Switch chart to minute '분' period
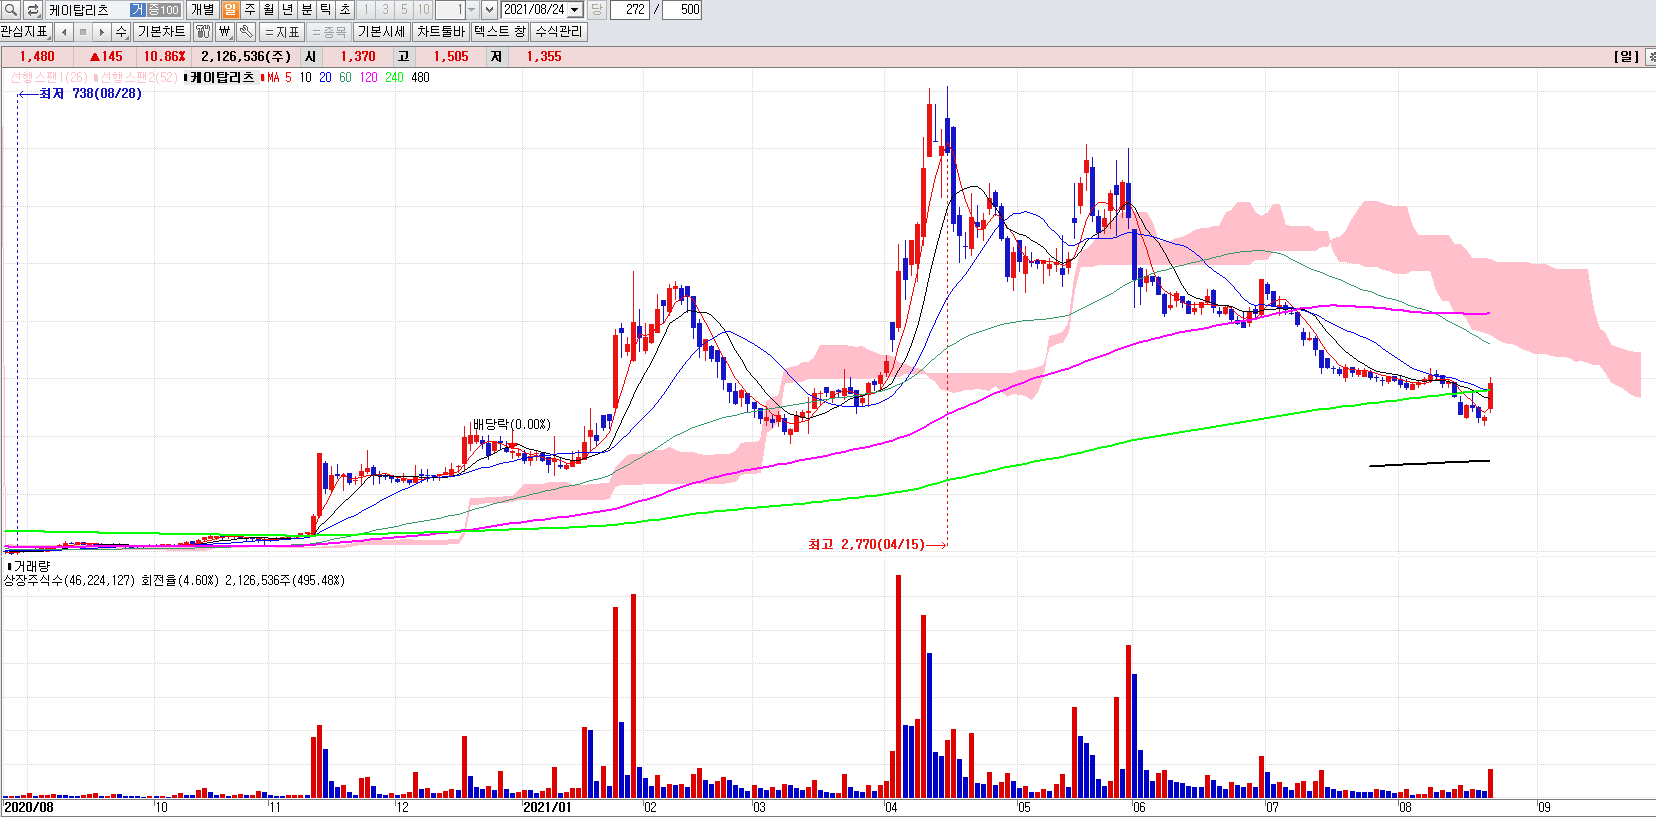Image resolution: width=1656 pixels, height=817 pixels. (307, 10)
